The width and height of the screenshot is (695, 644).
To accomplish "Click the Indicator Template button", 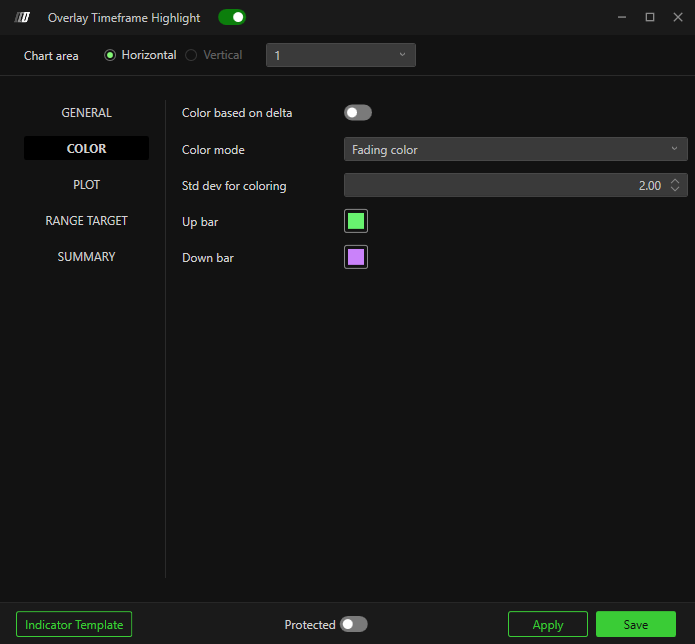I will pos(74,624).
